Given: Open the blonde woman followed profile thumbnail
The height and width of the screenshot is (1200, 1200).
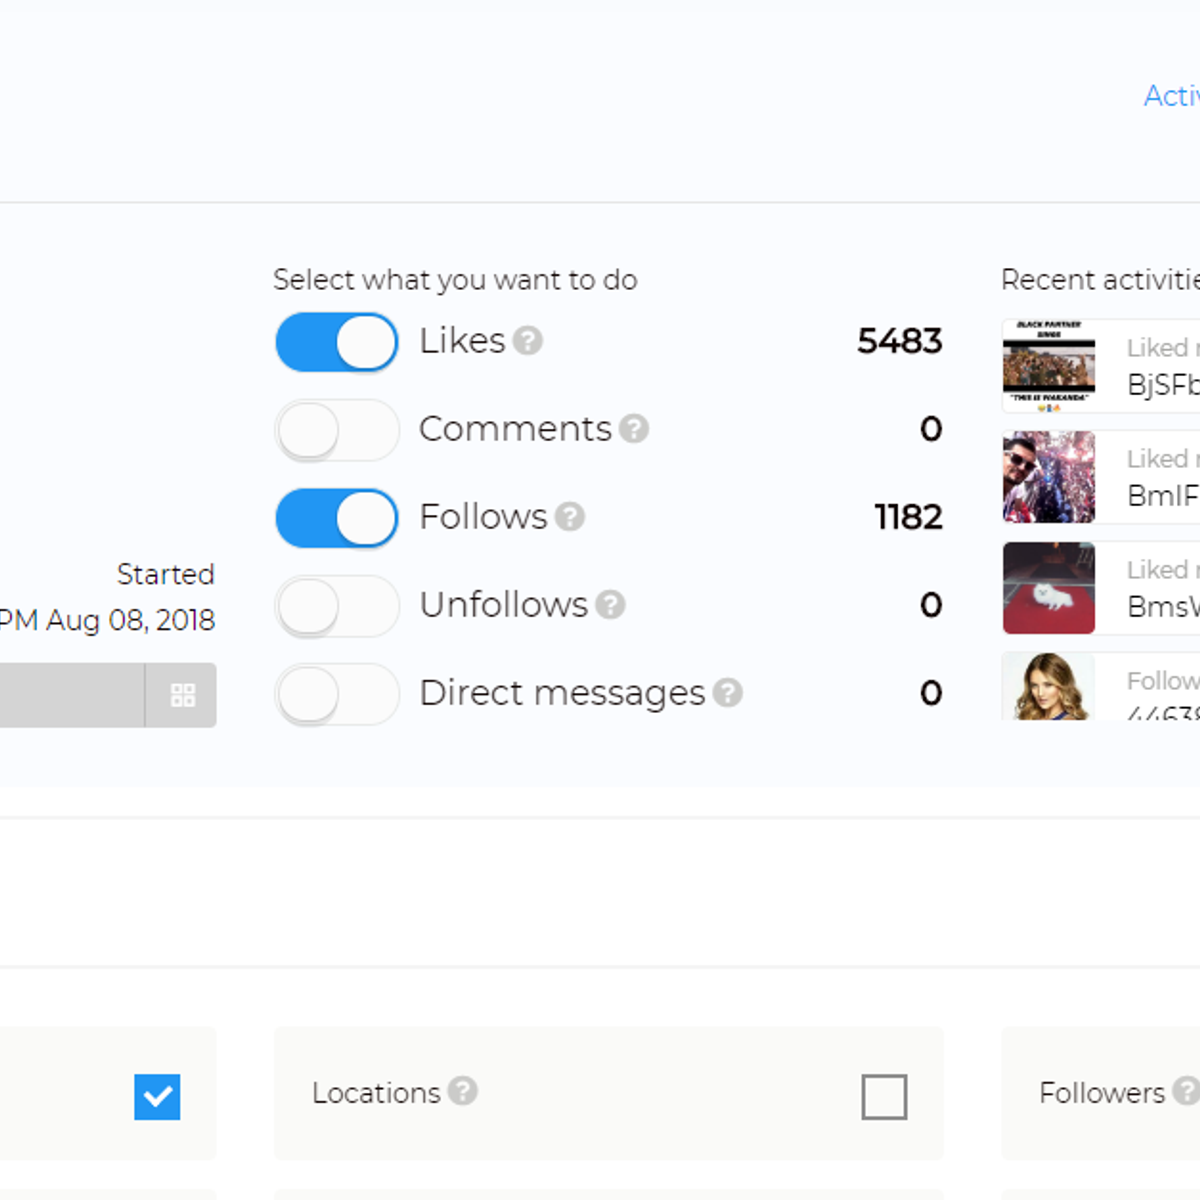Looking at the screenshot, I should [x=1049, y=687].
